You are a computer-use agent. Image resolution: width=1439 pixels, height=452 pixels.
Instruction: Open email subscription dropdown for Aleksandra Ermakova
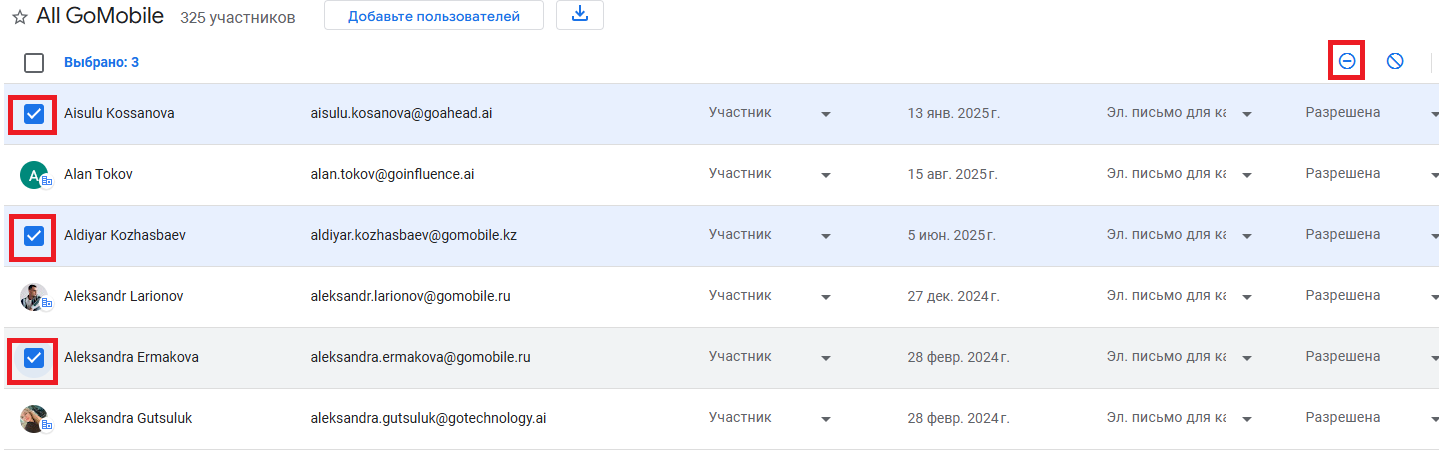(x=1247, y=358)
